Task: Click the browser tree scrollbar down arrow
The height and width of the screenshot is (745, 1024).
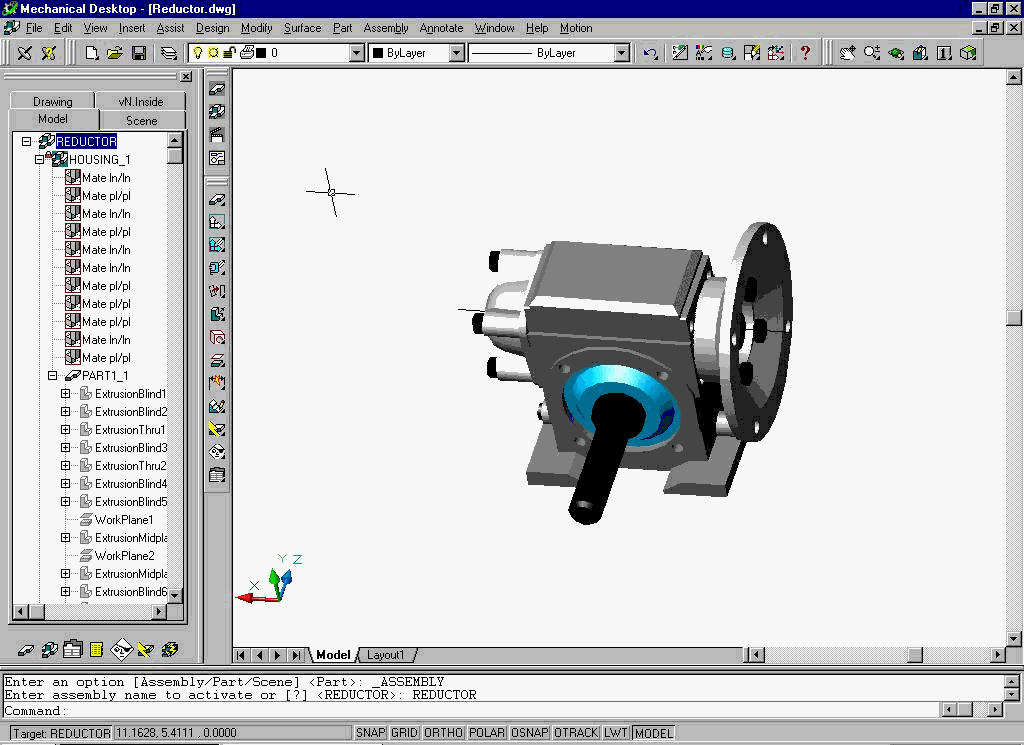Action: point(174,595)
